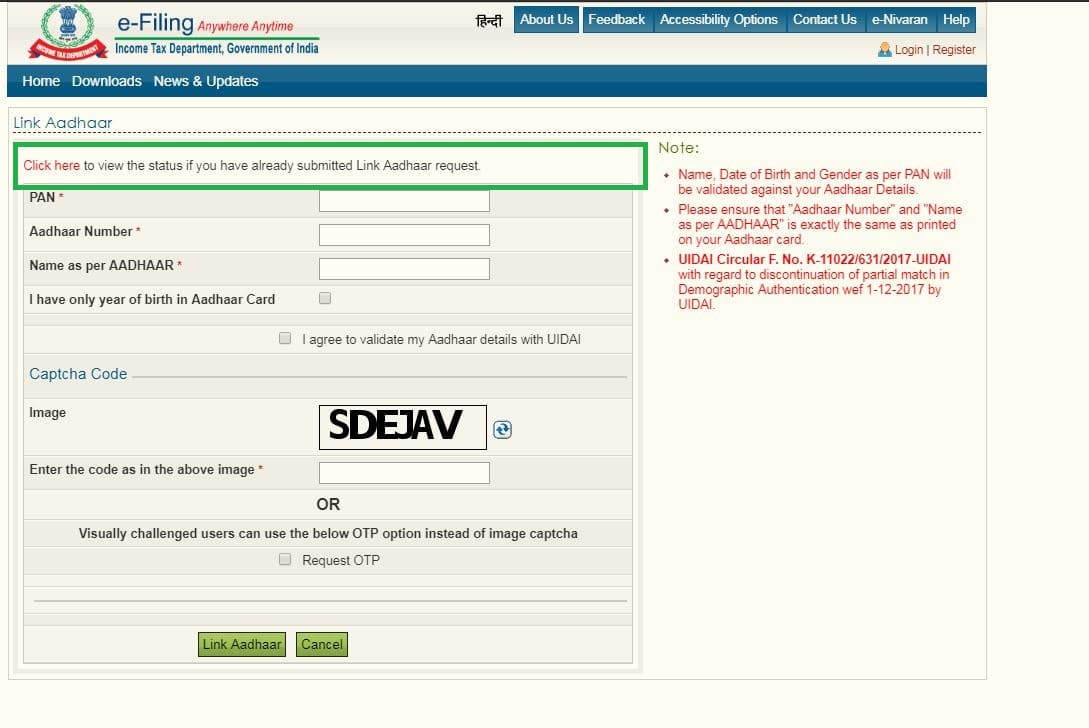Open the Help tab
This screenshot has width=1089, height=728.
click(x=956, y=19)
